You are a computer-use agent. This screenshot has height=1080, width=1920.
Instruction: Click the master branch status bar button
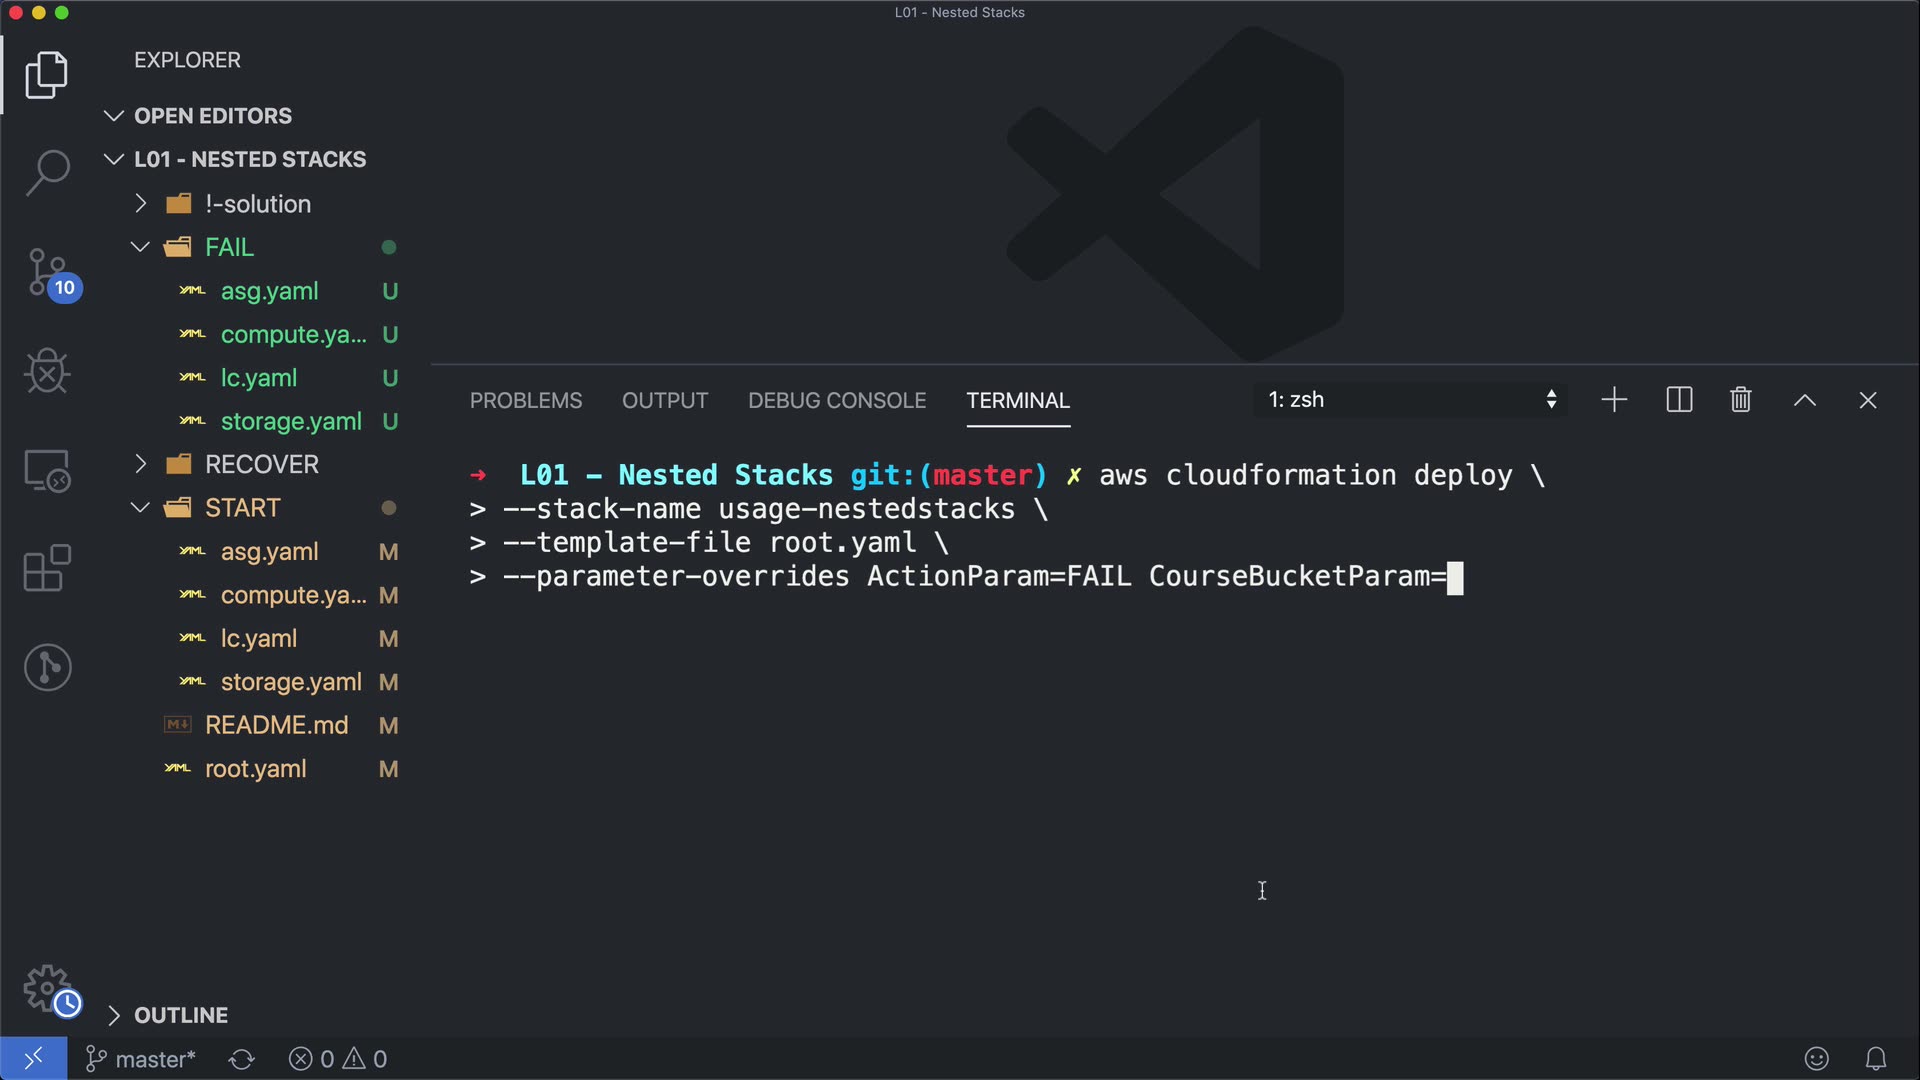[x=141, y=1059]
